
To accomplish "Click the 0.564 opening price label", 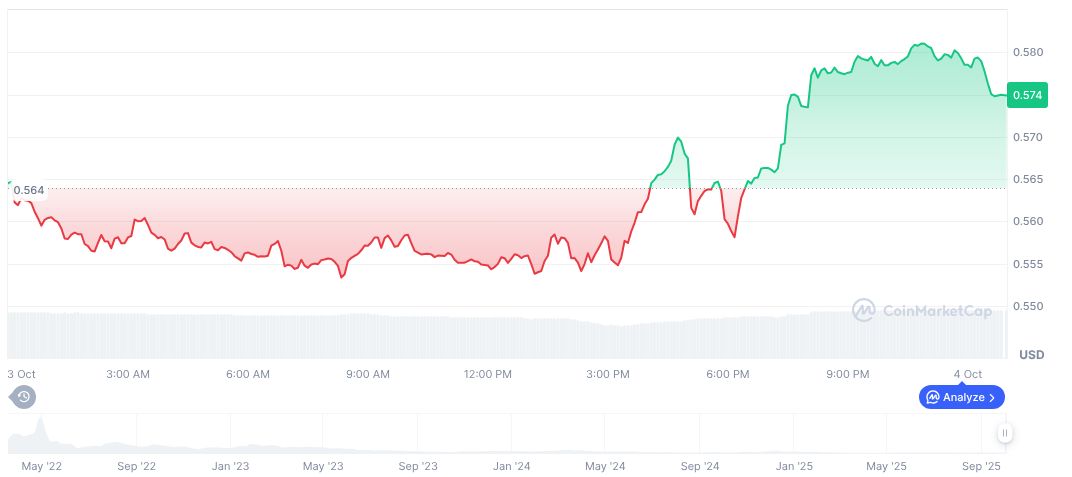I will [28, 190].
